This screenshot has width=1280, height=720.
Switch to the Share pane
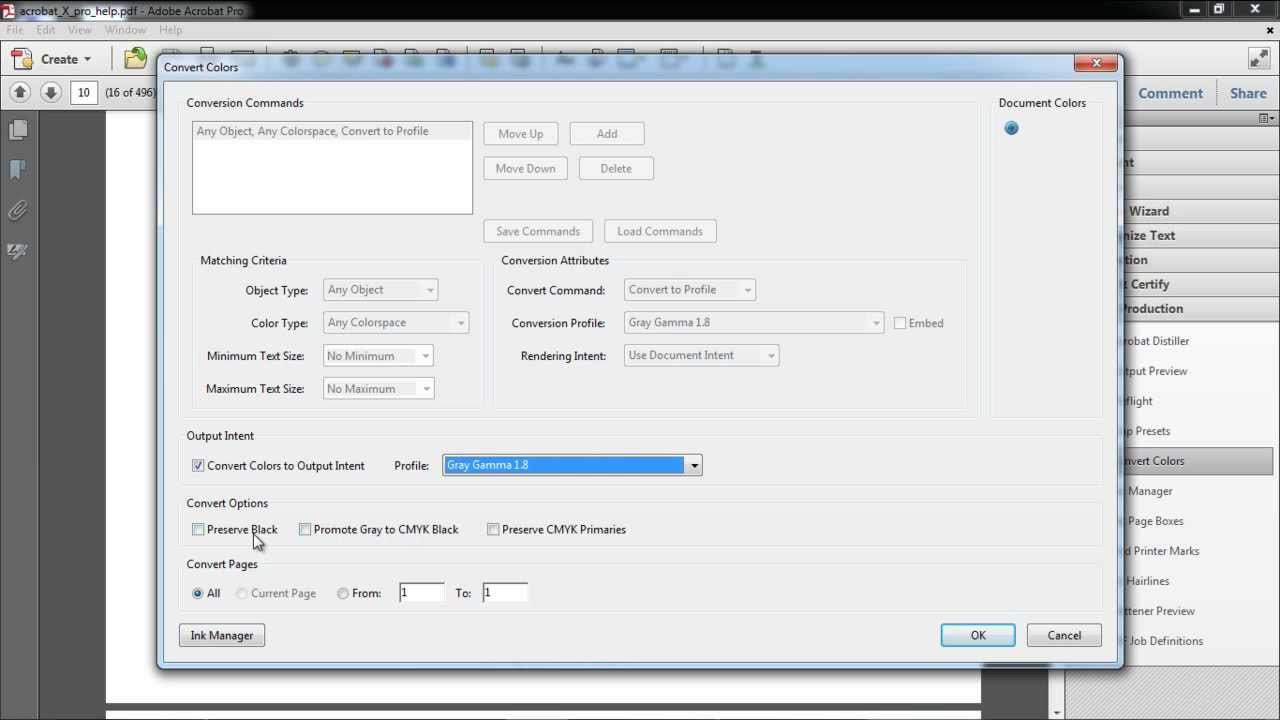(1248, 93)
